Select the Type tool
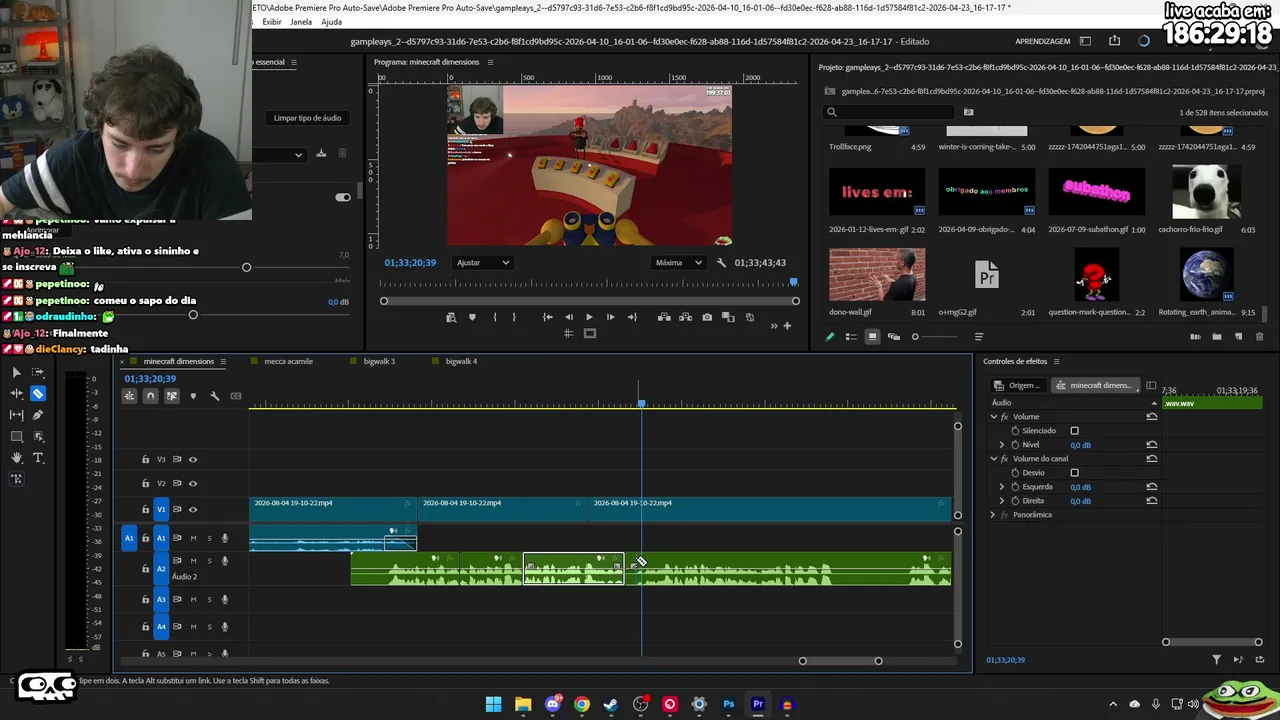This screenshot has height=720, width=1280. tap(38, 458)
